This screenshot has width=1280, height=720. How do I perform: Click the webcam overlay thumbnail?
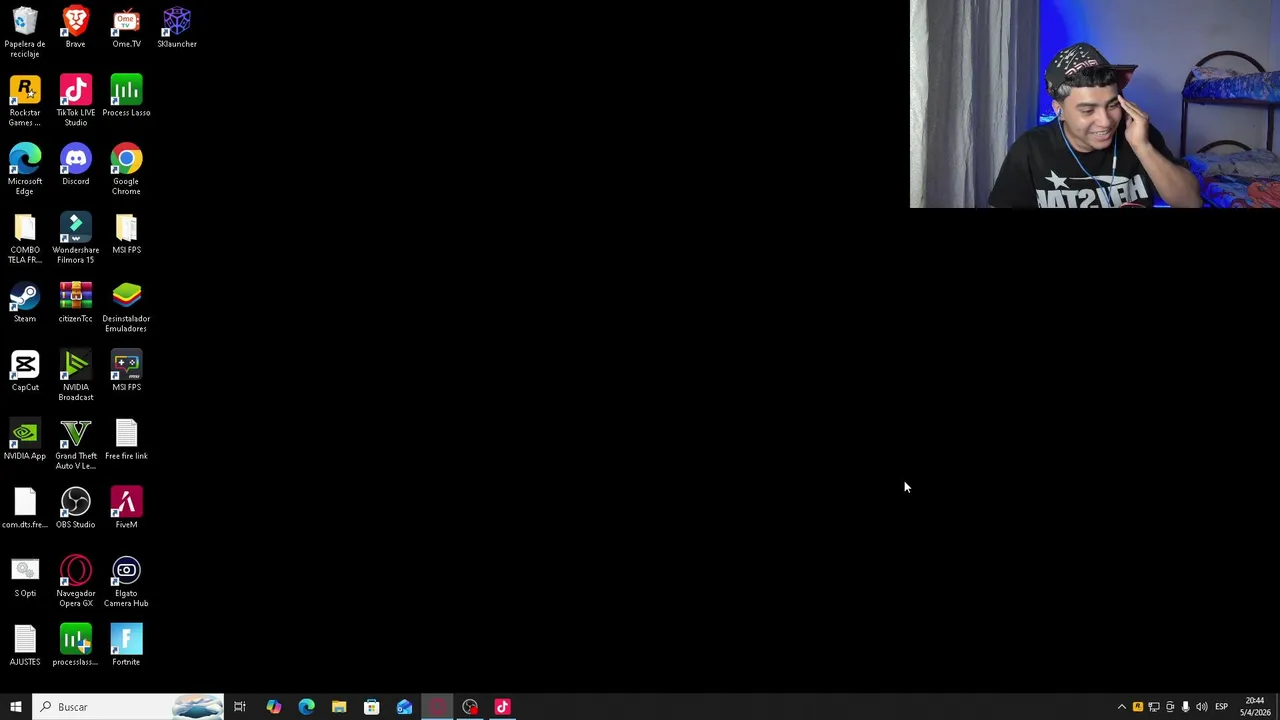[1095, 104]
